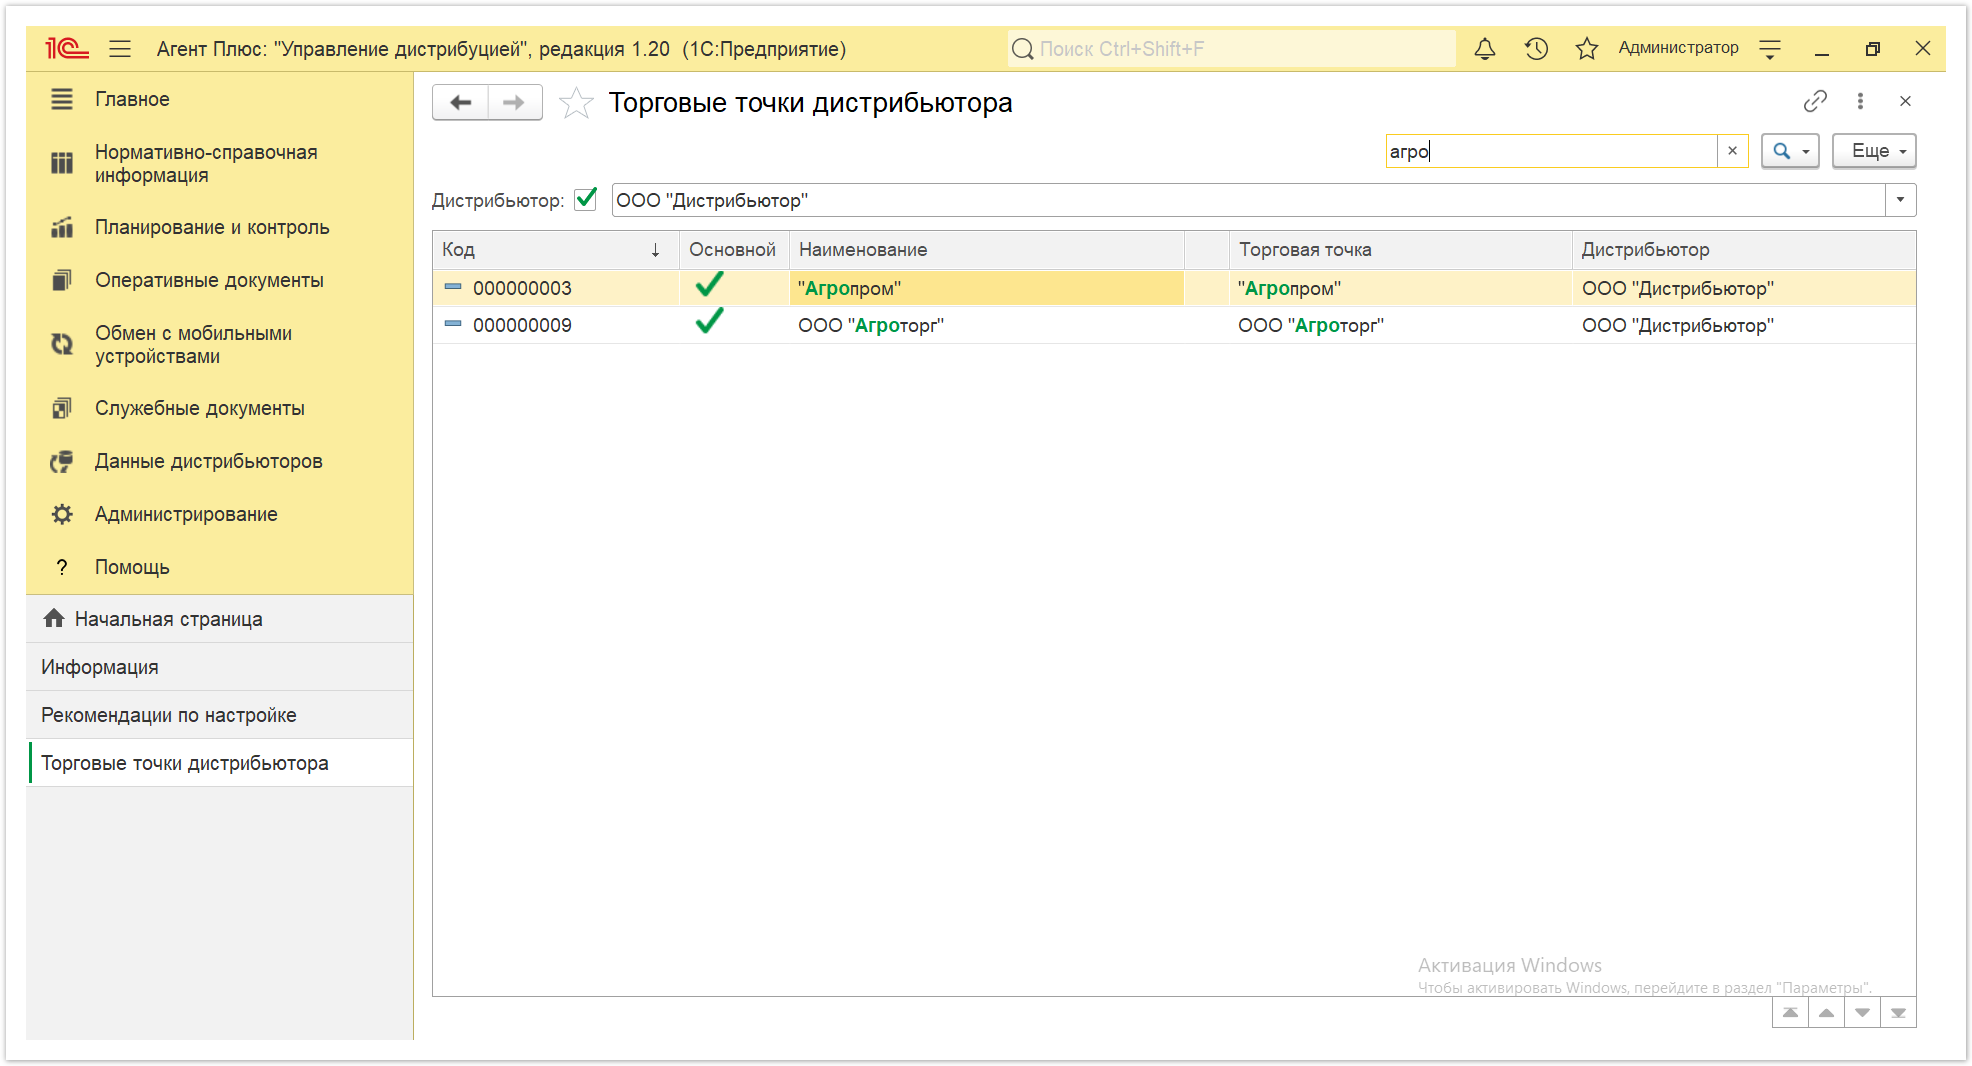
Task: Open favorites star in title bar
Action: [1586, 48]
